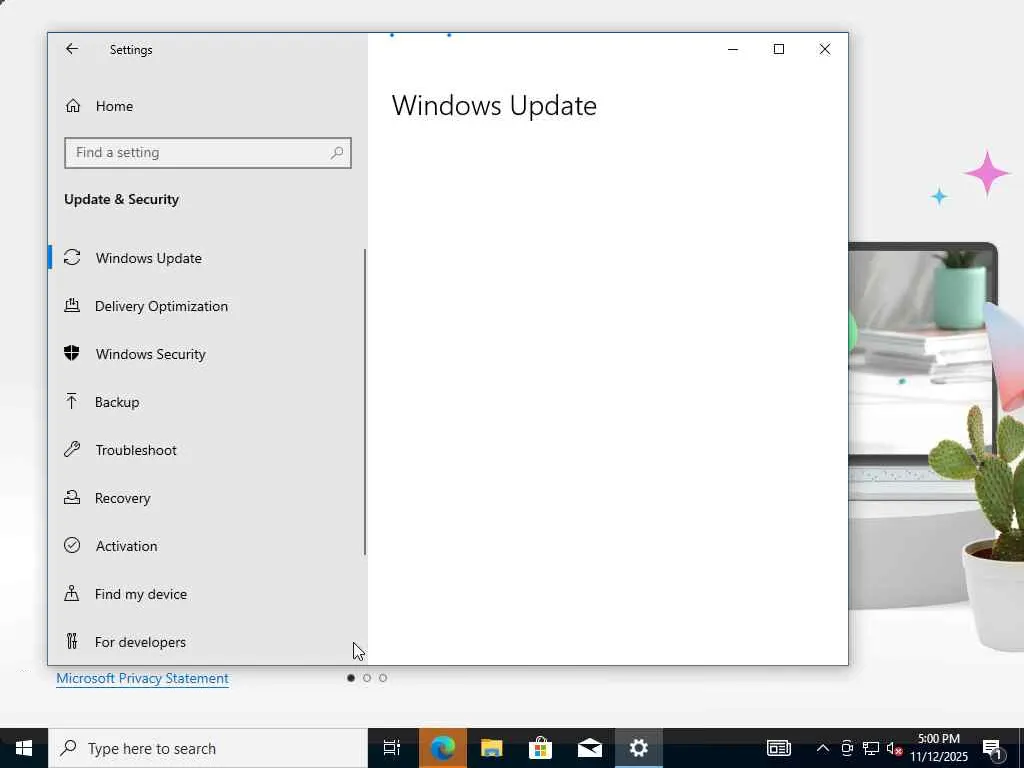Click the Activation checkmark circle icon
Image resolution: width=1024 pixels, height=768 pixels.
[72, 545]
